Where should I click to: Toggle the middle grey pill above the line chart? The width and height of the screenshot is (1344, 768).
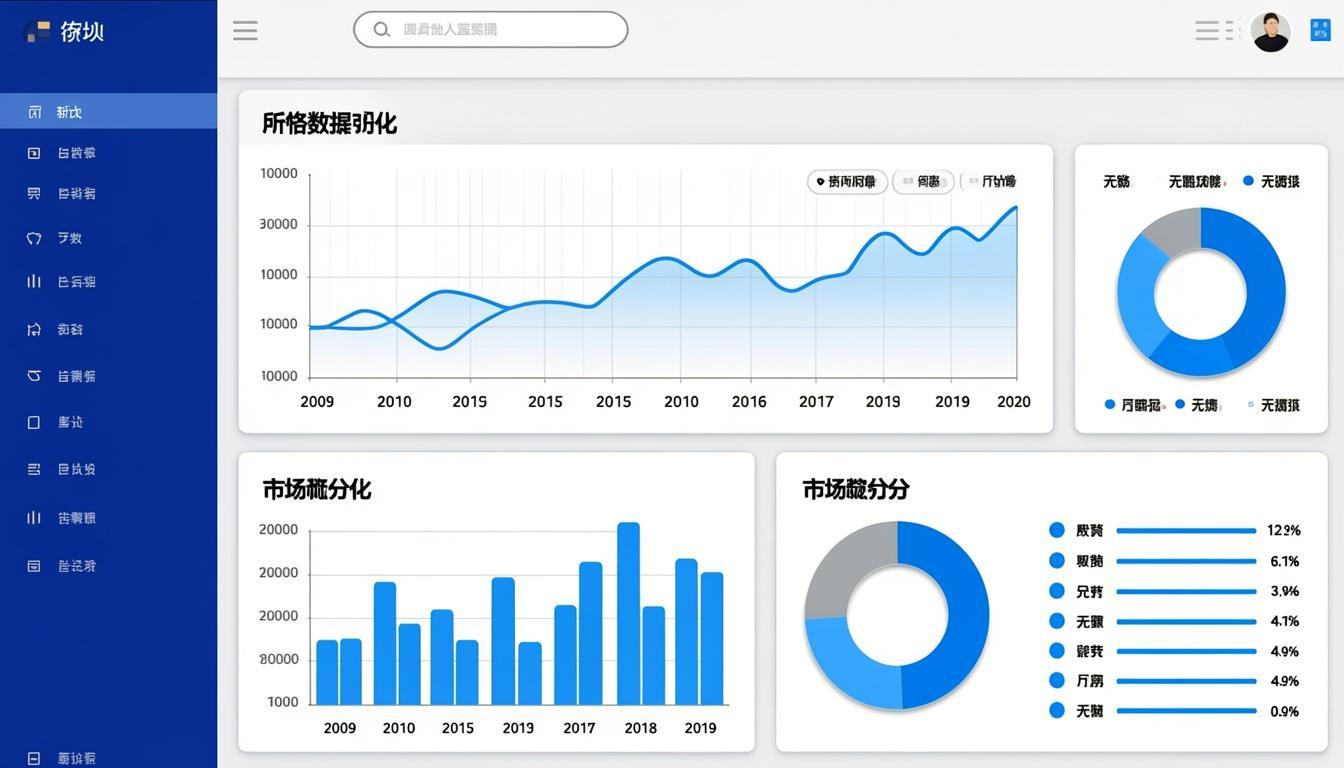pos(922,181)
